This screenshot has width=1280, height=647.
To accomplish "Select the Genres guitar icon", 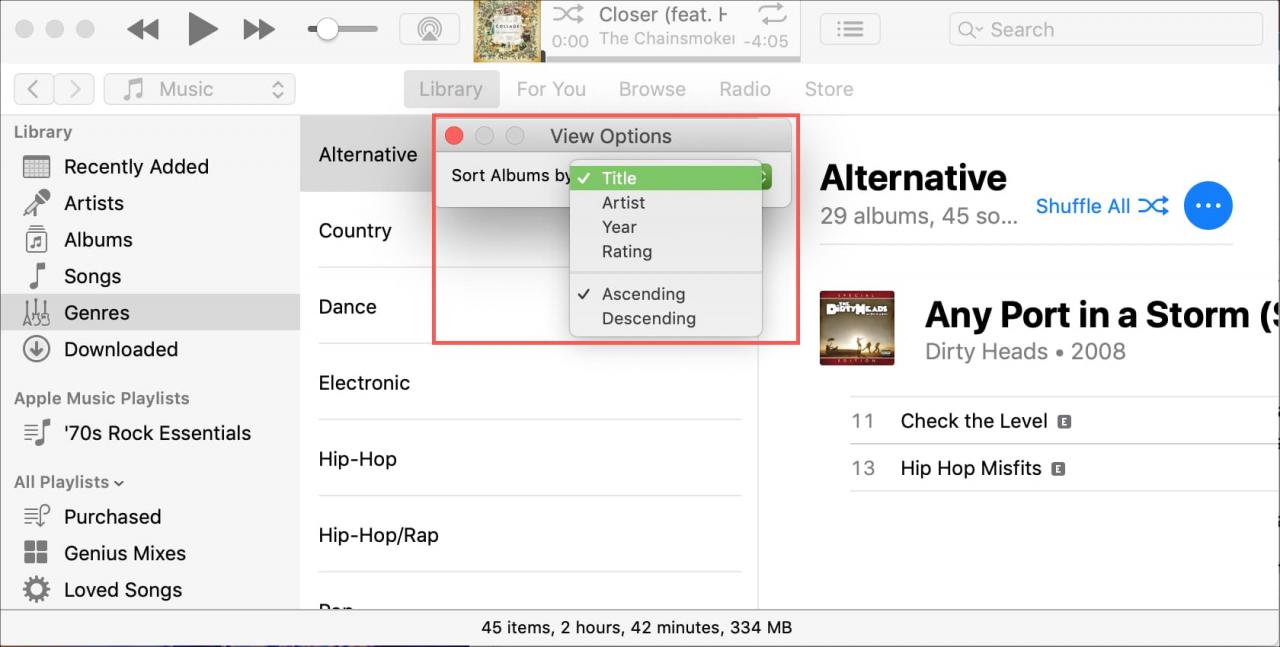I will coord(36,313).
